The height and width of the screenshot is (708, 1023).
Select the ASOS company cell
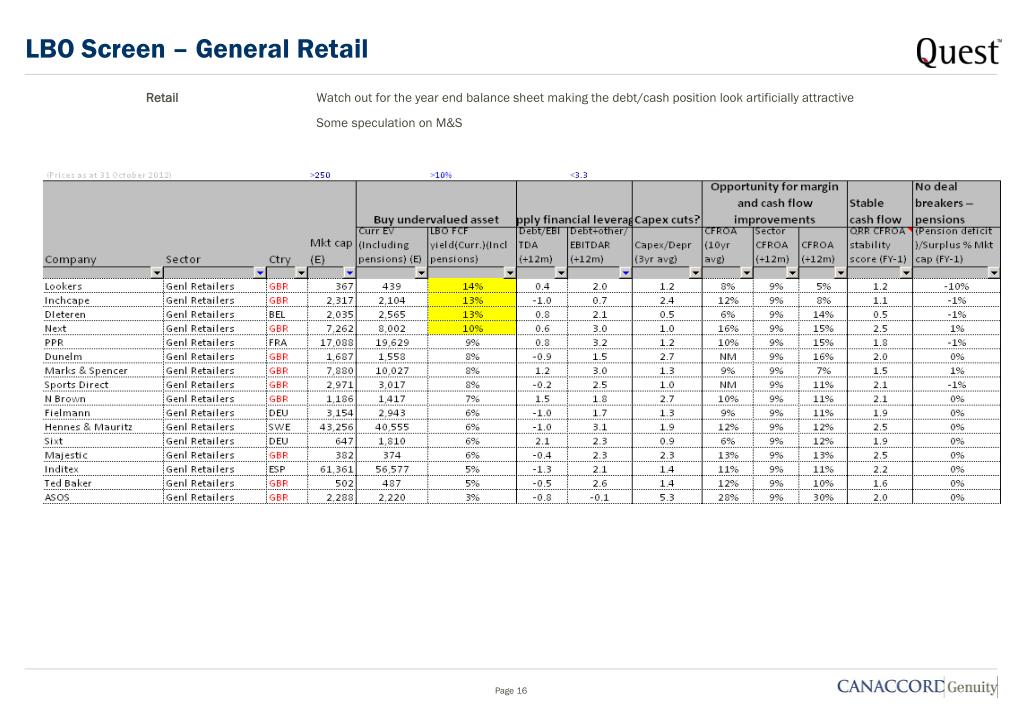tap(102, 497)
